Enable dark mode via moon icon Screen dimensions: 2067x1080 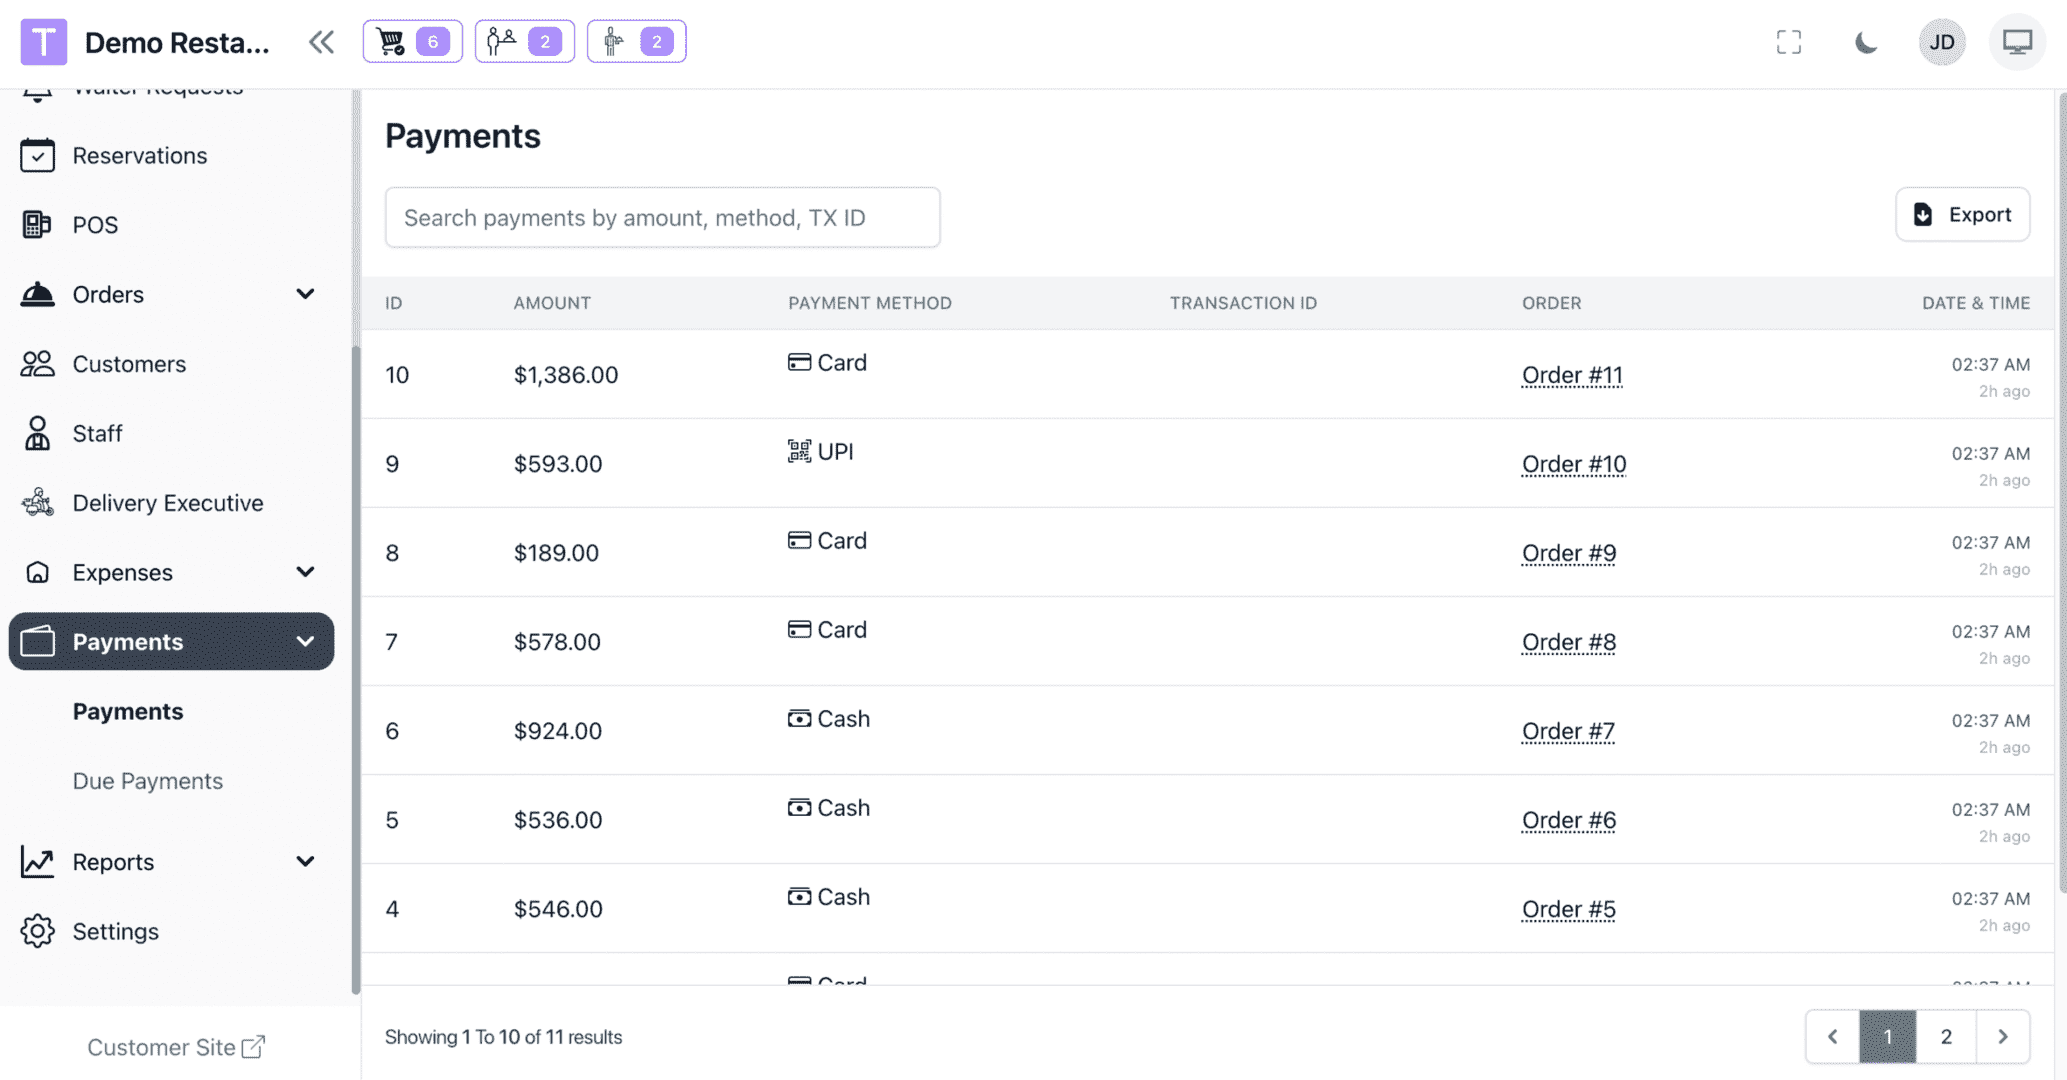coord(1866,41)
